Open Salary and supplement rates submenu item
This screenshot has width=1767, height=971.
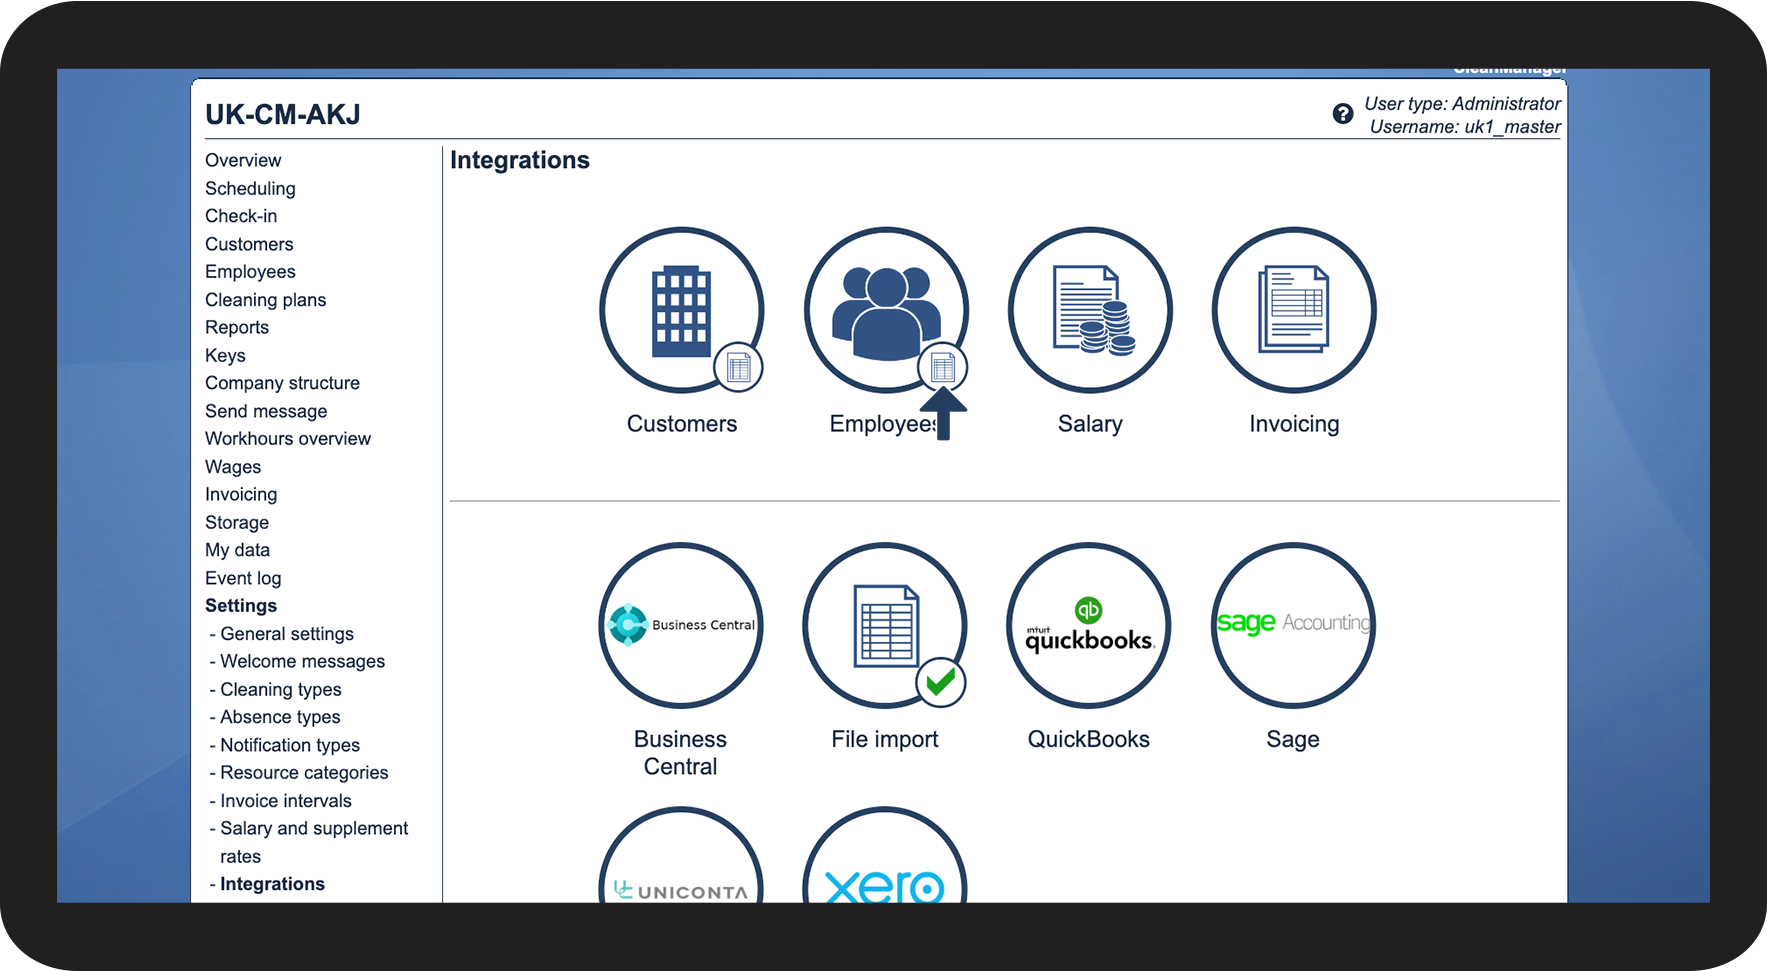pos(314,842)
